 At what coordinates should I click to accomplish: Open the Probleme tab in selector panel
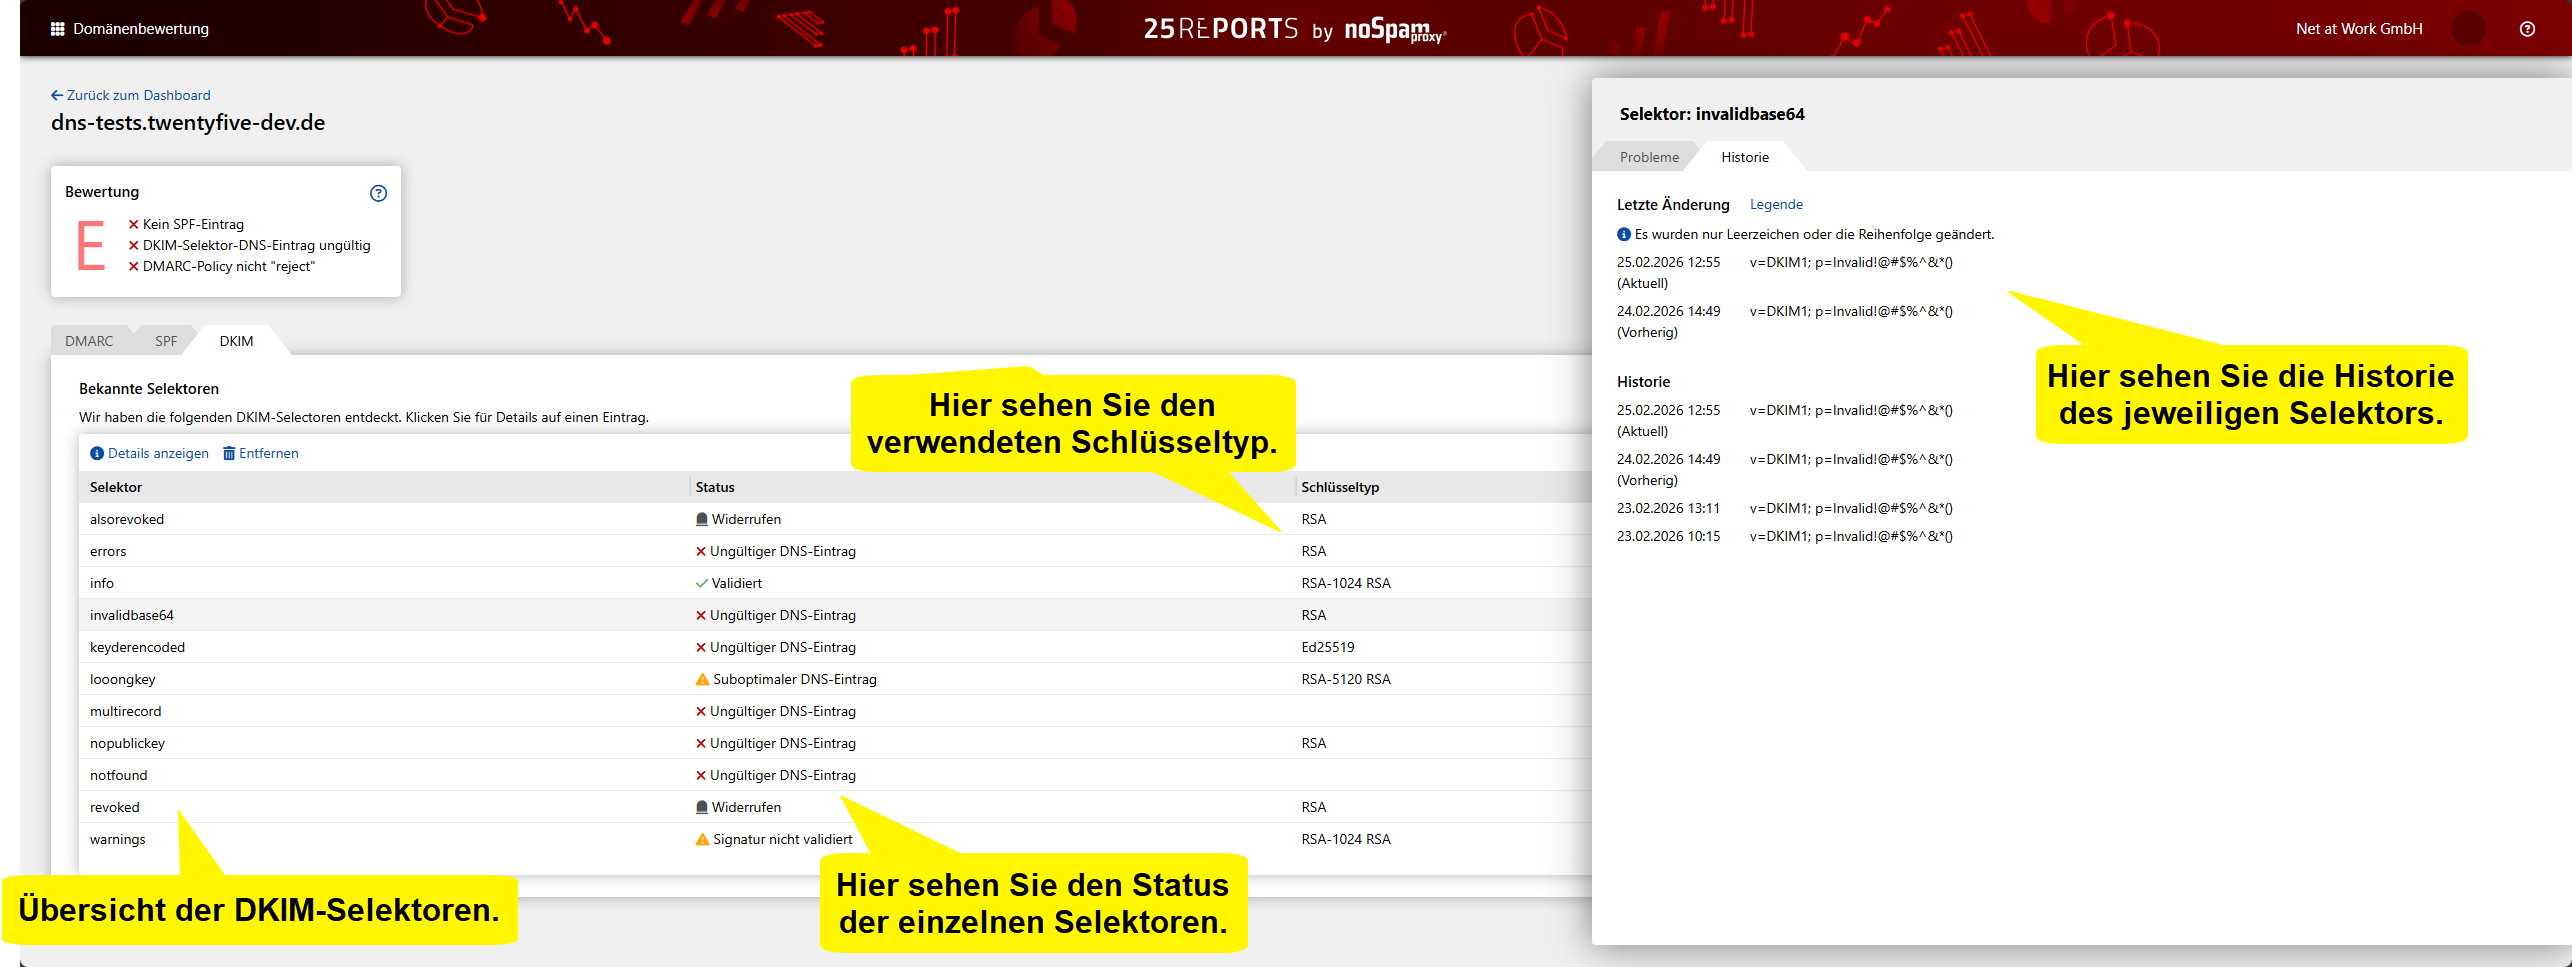point(1649,157)
